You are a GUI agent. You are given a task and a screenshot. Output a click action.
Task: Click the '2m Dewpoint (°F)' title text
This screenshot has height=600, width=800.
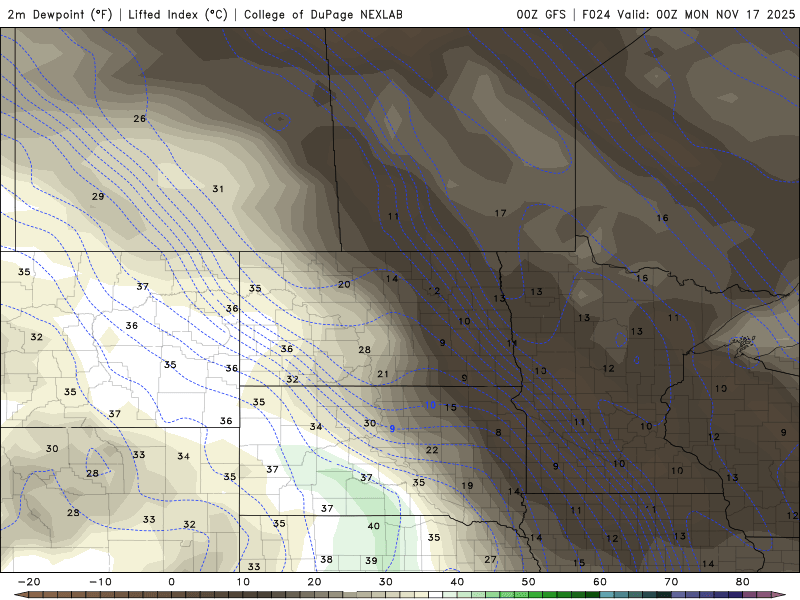tap(60, 14)
